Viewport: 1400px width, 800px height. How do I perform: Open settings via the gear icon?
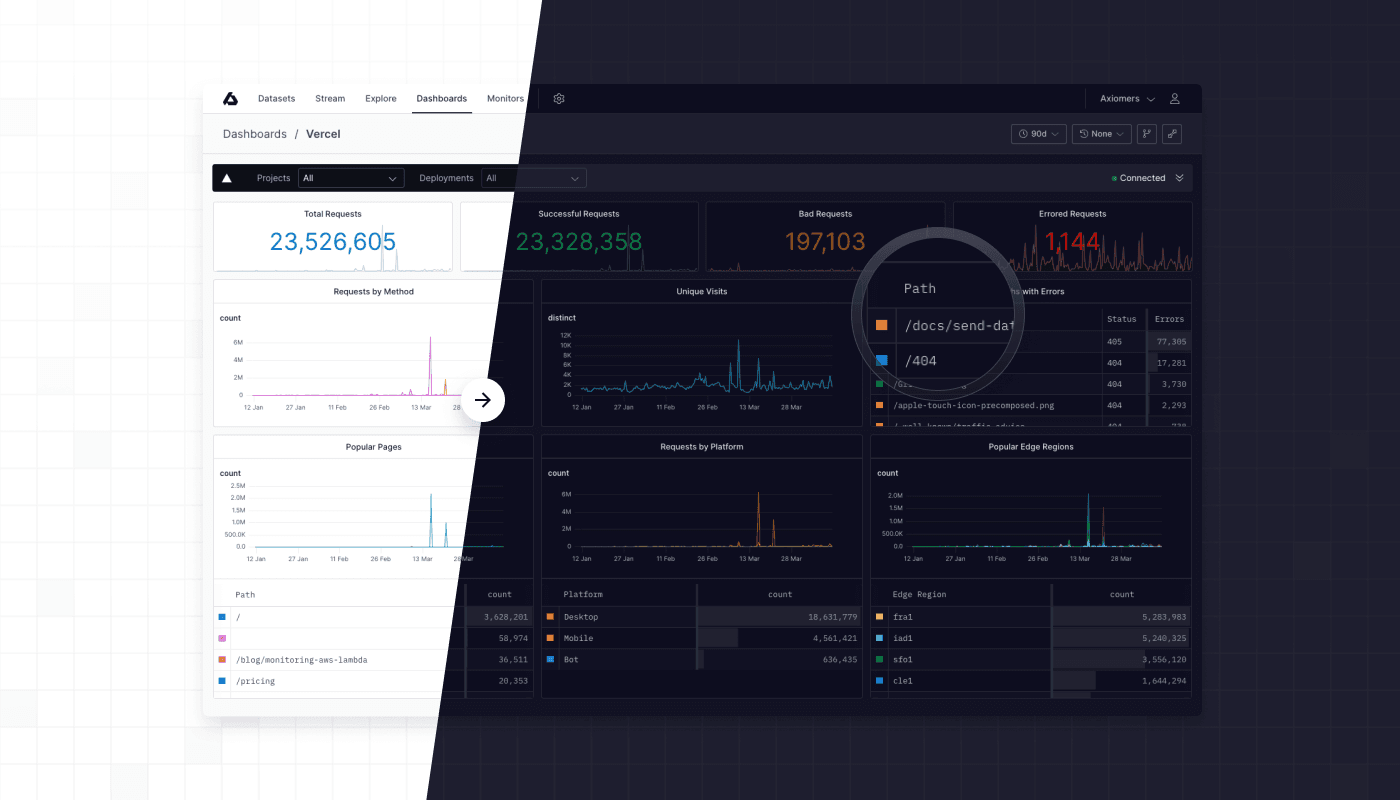tap(559, 99)
